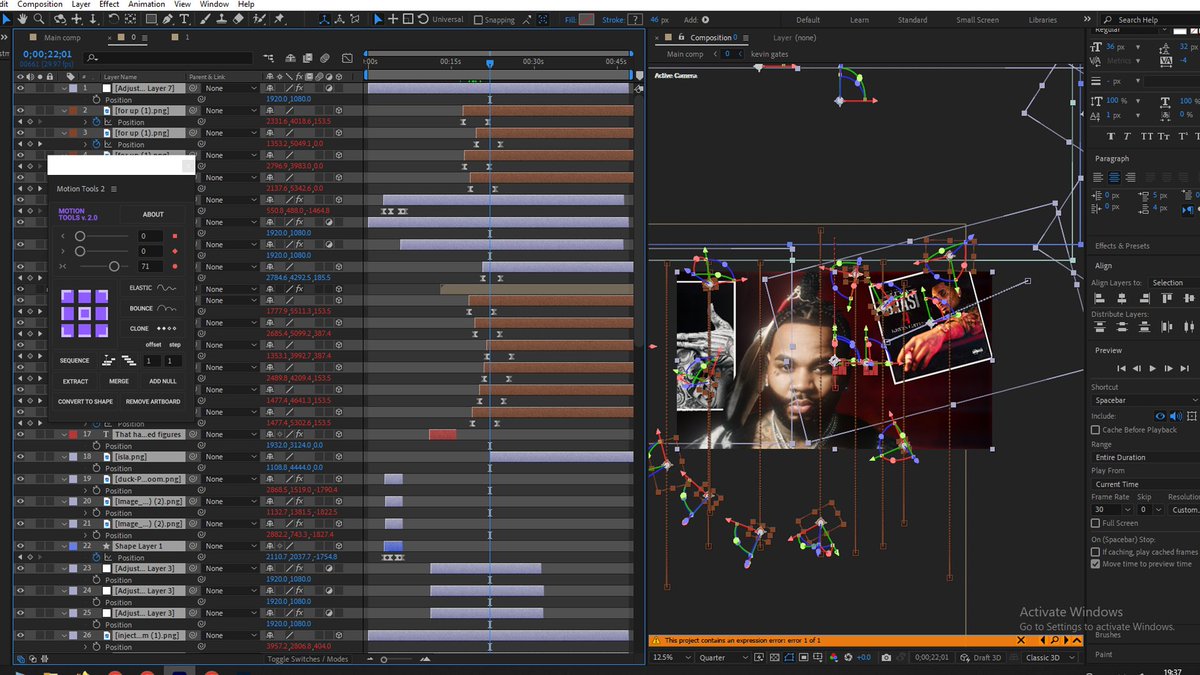This screenshot has width=1200, height=675.
Task: Click the timeline current time indicator
Action: pos(489,63)
